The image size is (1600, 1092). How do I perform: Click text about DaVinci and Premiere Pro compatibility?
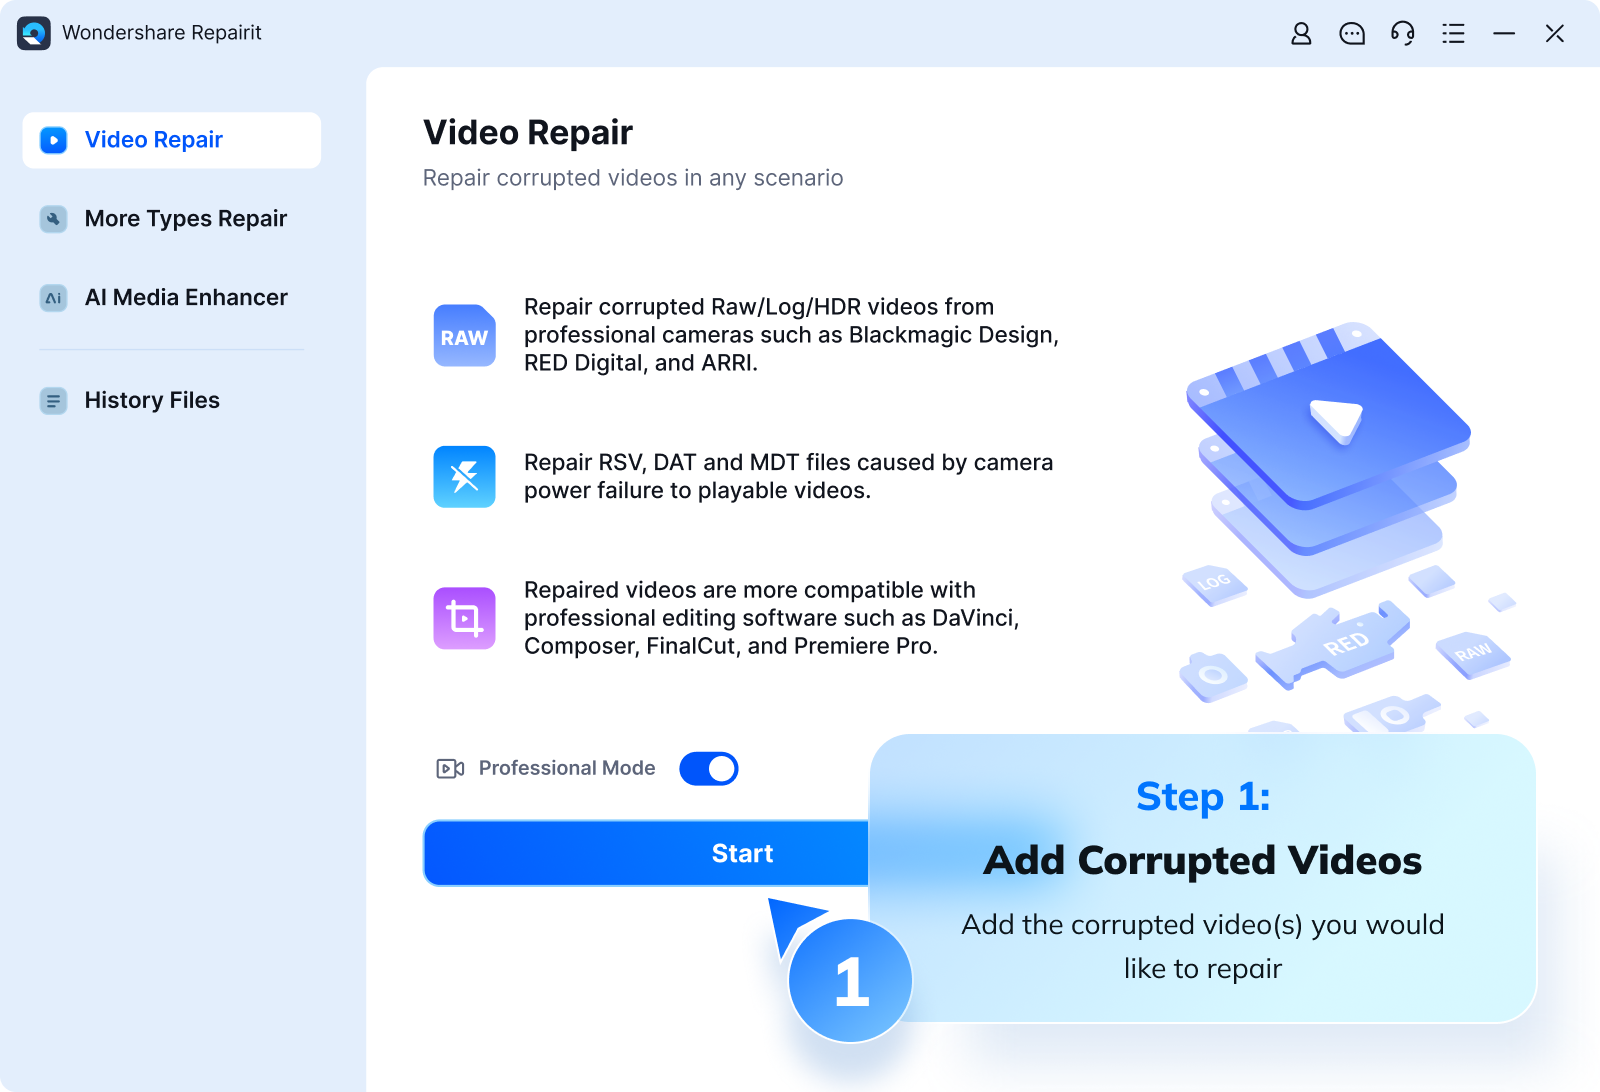pos(772,618)
